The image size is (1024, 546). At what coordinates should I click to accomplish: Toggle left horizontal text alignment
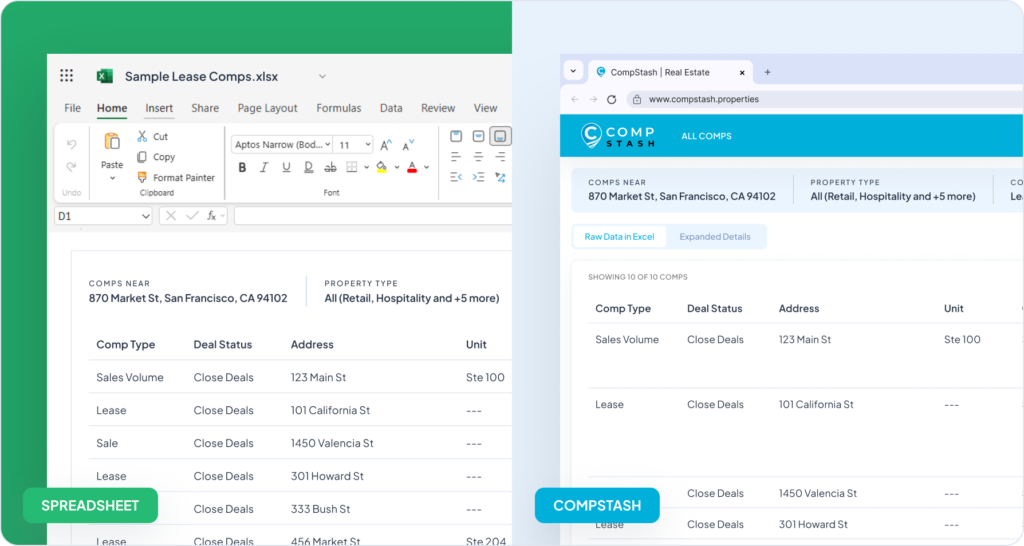click(456, 157)
